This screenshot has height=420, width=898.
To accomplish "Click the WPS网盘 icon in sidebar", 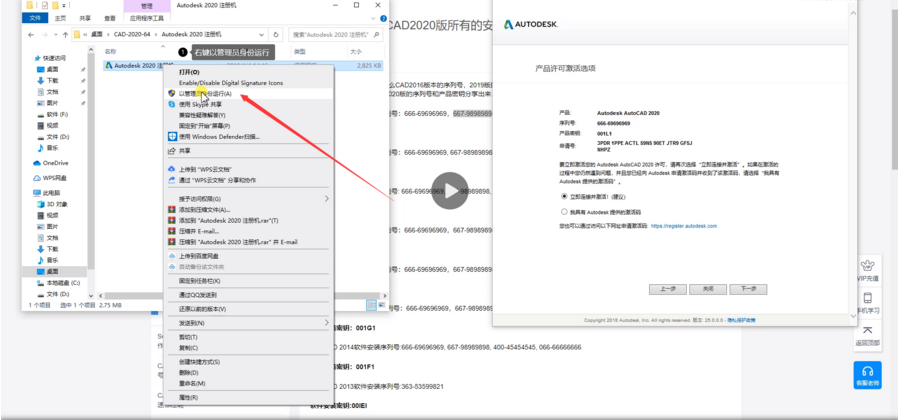I will point(37,178).
